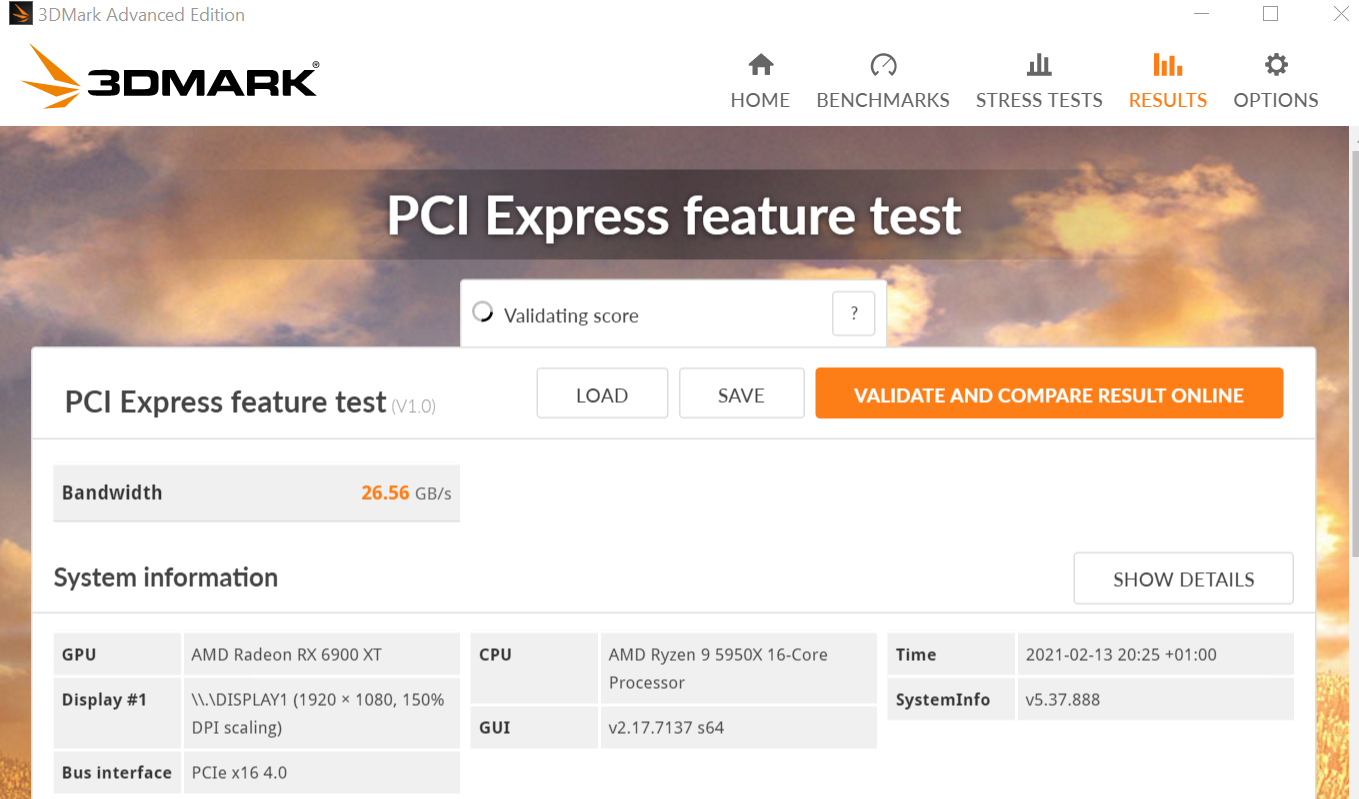Click the vertical scrollbar on right edge

[1354, 350]
